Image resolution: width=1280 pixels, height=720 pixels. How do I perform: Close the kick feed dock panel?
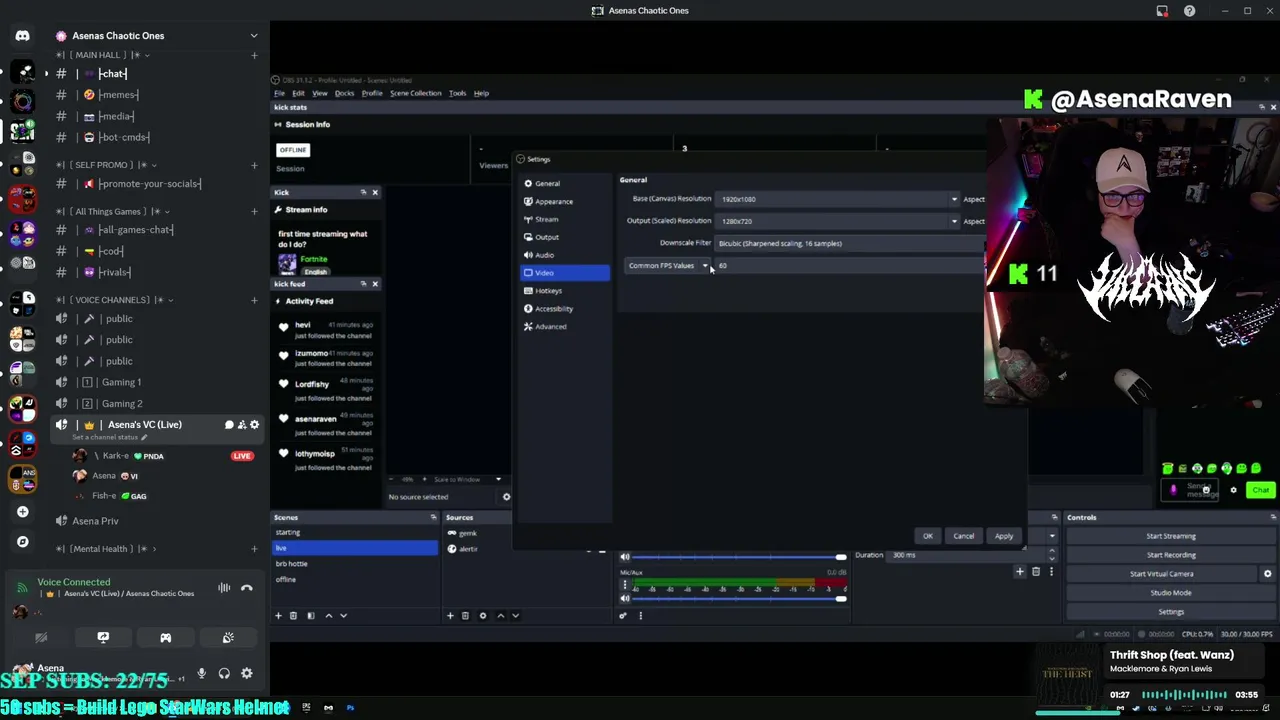point(375,284)
